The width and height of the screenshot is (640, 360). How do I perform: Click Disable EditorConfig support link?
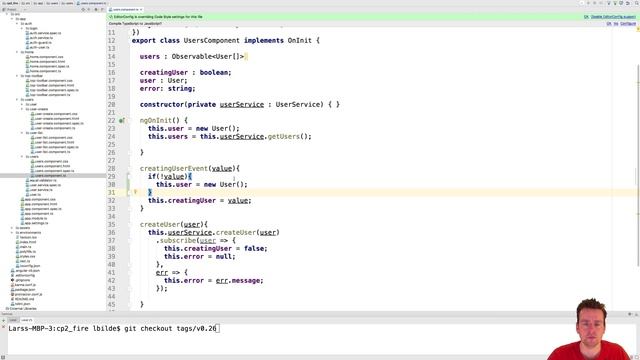(x=613, y=17)
